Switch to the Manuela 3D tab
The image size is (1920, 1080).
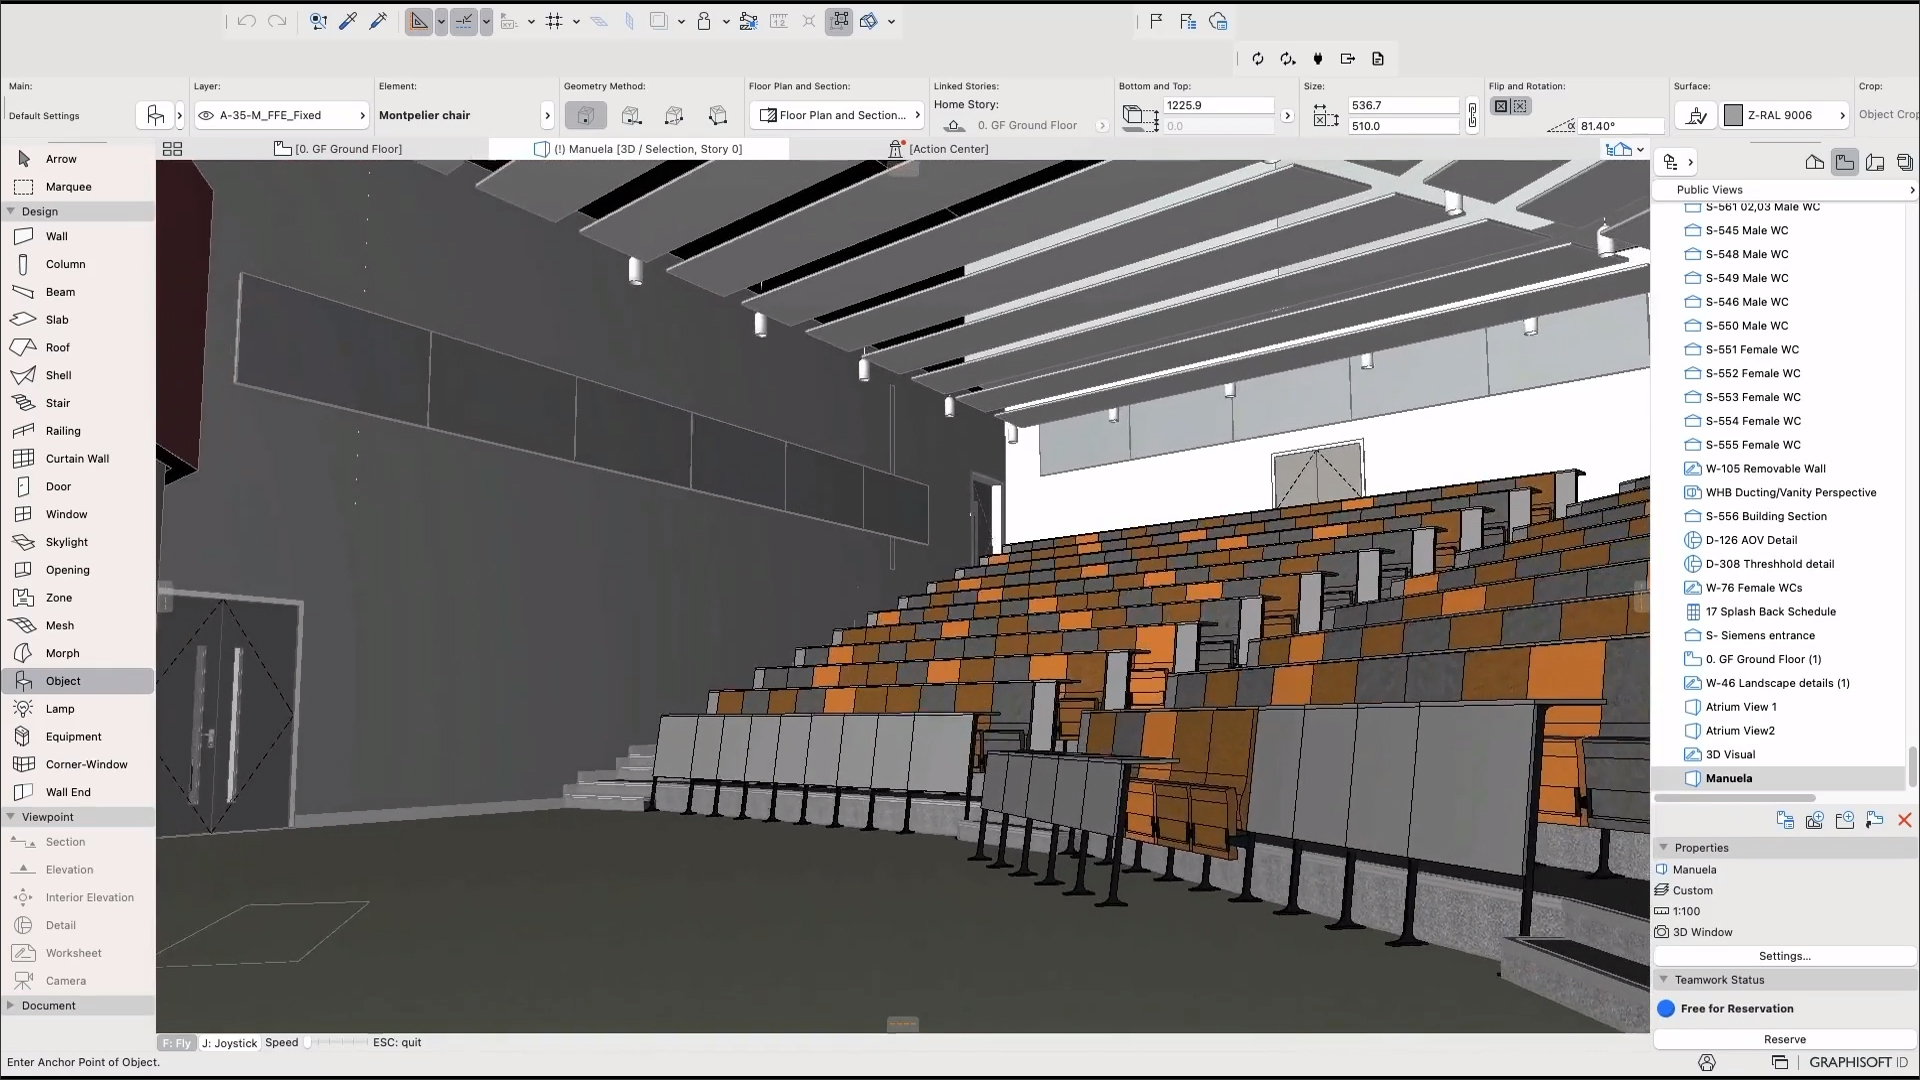pyautogui.click(x=638, y=149)
